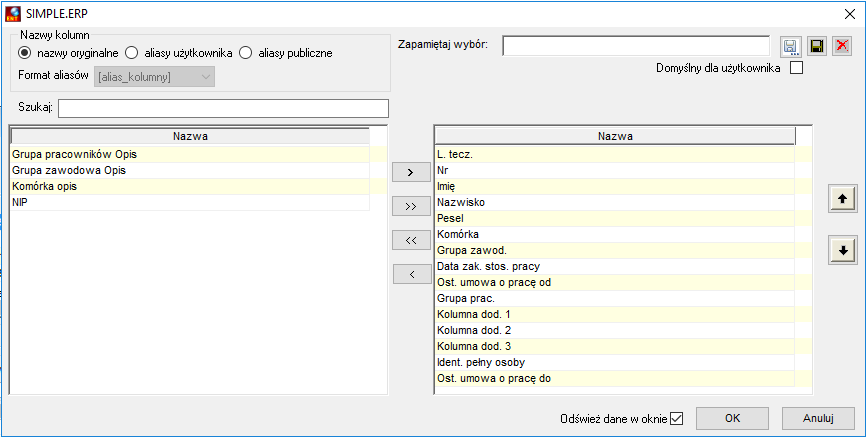Screen dimensions: 866x437
Task: Select the aliasy użytkownika radio button
Action: point(131,53)
